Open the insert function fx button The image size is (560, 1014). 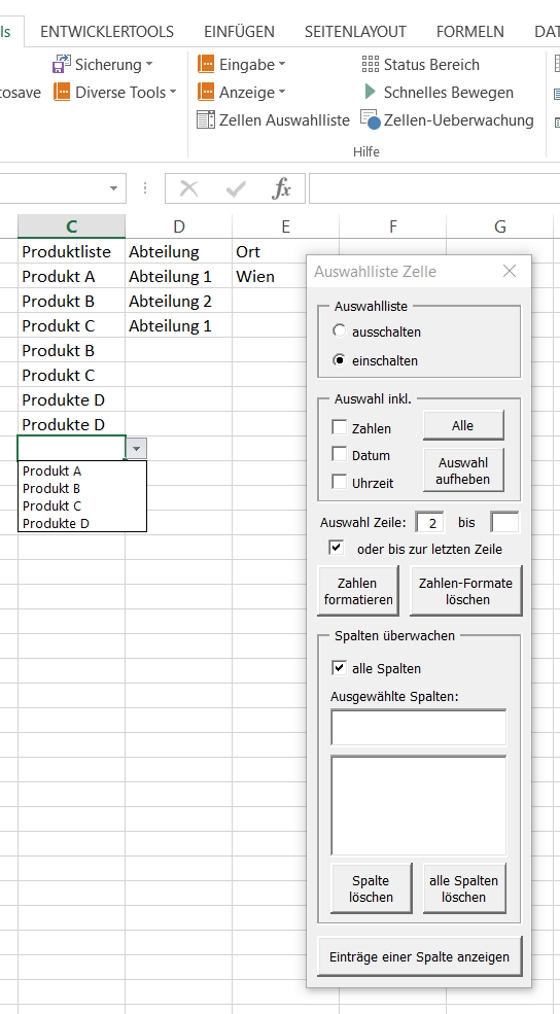pyautogui.click(x=282, y=189)
